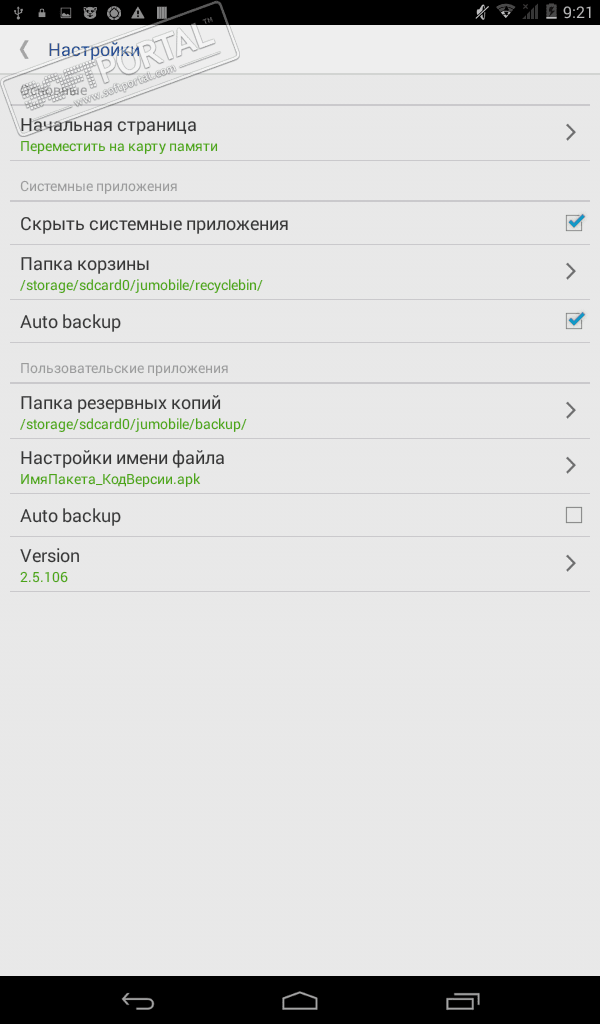Uncheck Скрыть системные приложения checkbox
This screenshot has width=600, height=1024.
pyautogui.click(x=574, y=223)
